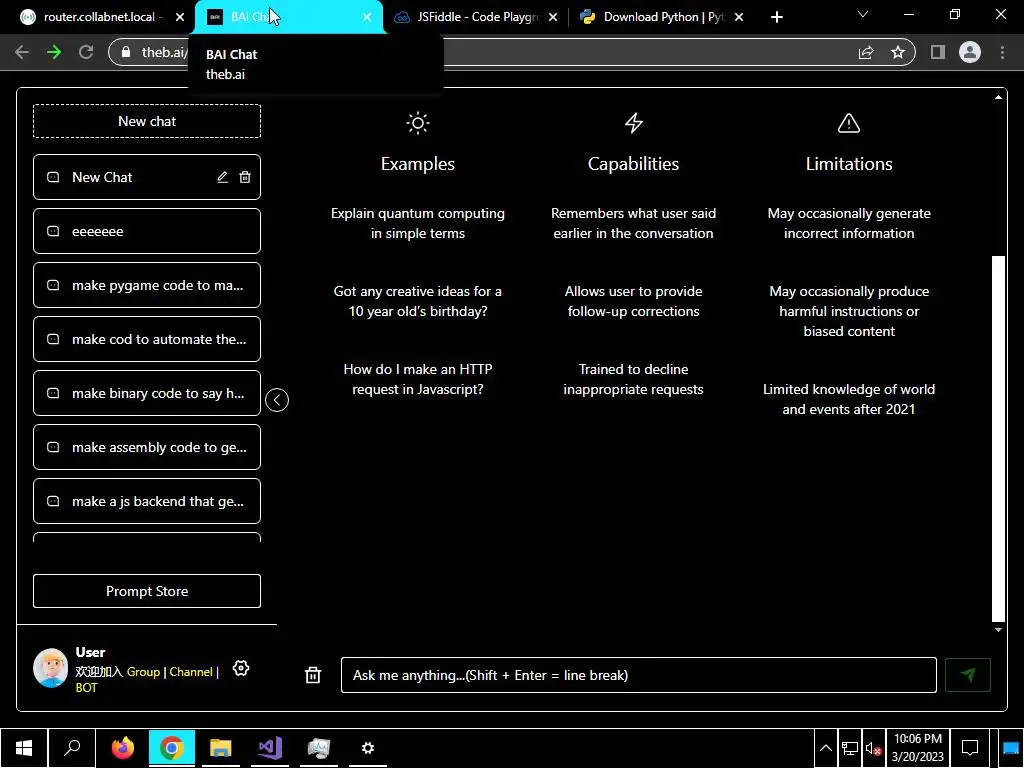This screenshot has height=768, width=1024.
Task: Open the tab search dropdown chevron
Action: [863, 14]
